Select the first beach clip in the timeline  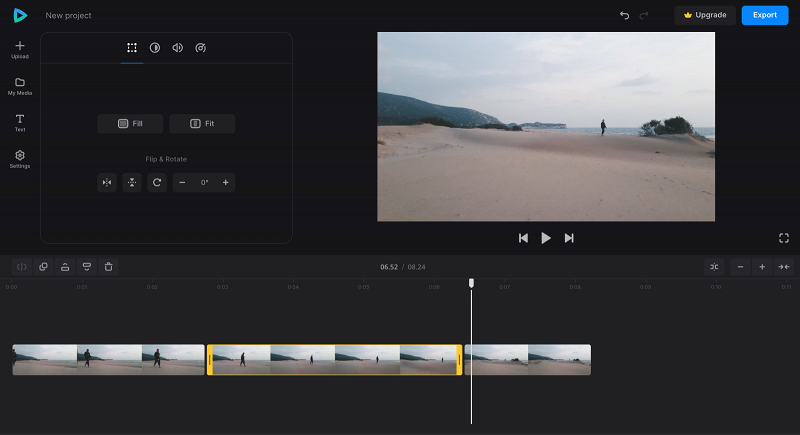click(108, 360)
